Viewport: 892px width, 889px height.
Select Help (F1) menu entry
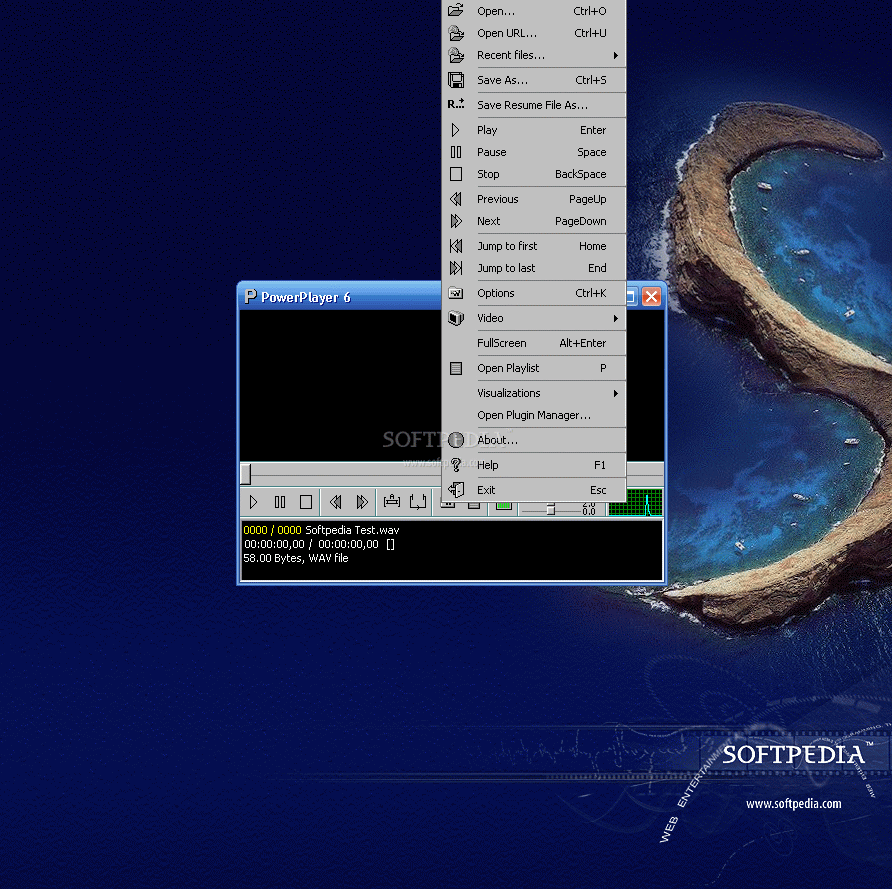[x=534, y=465]
